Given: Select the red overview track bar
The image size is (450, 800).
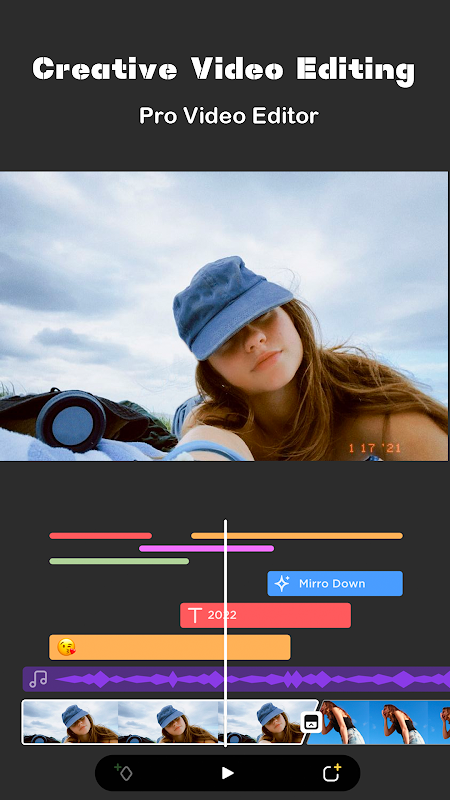Looking at the screenshot, I should (101, 536).
